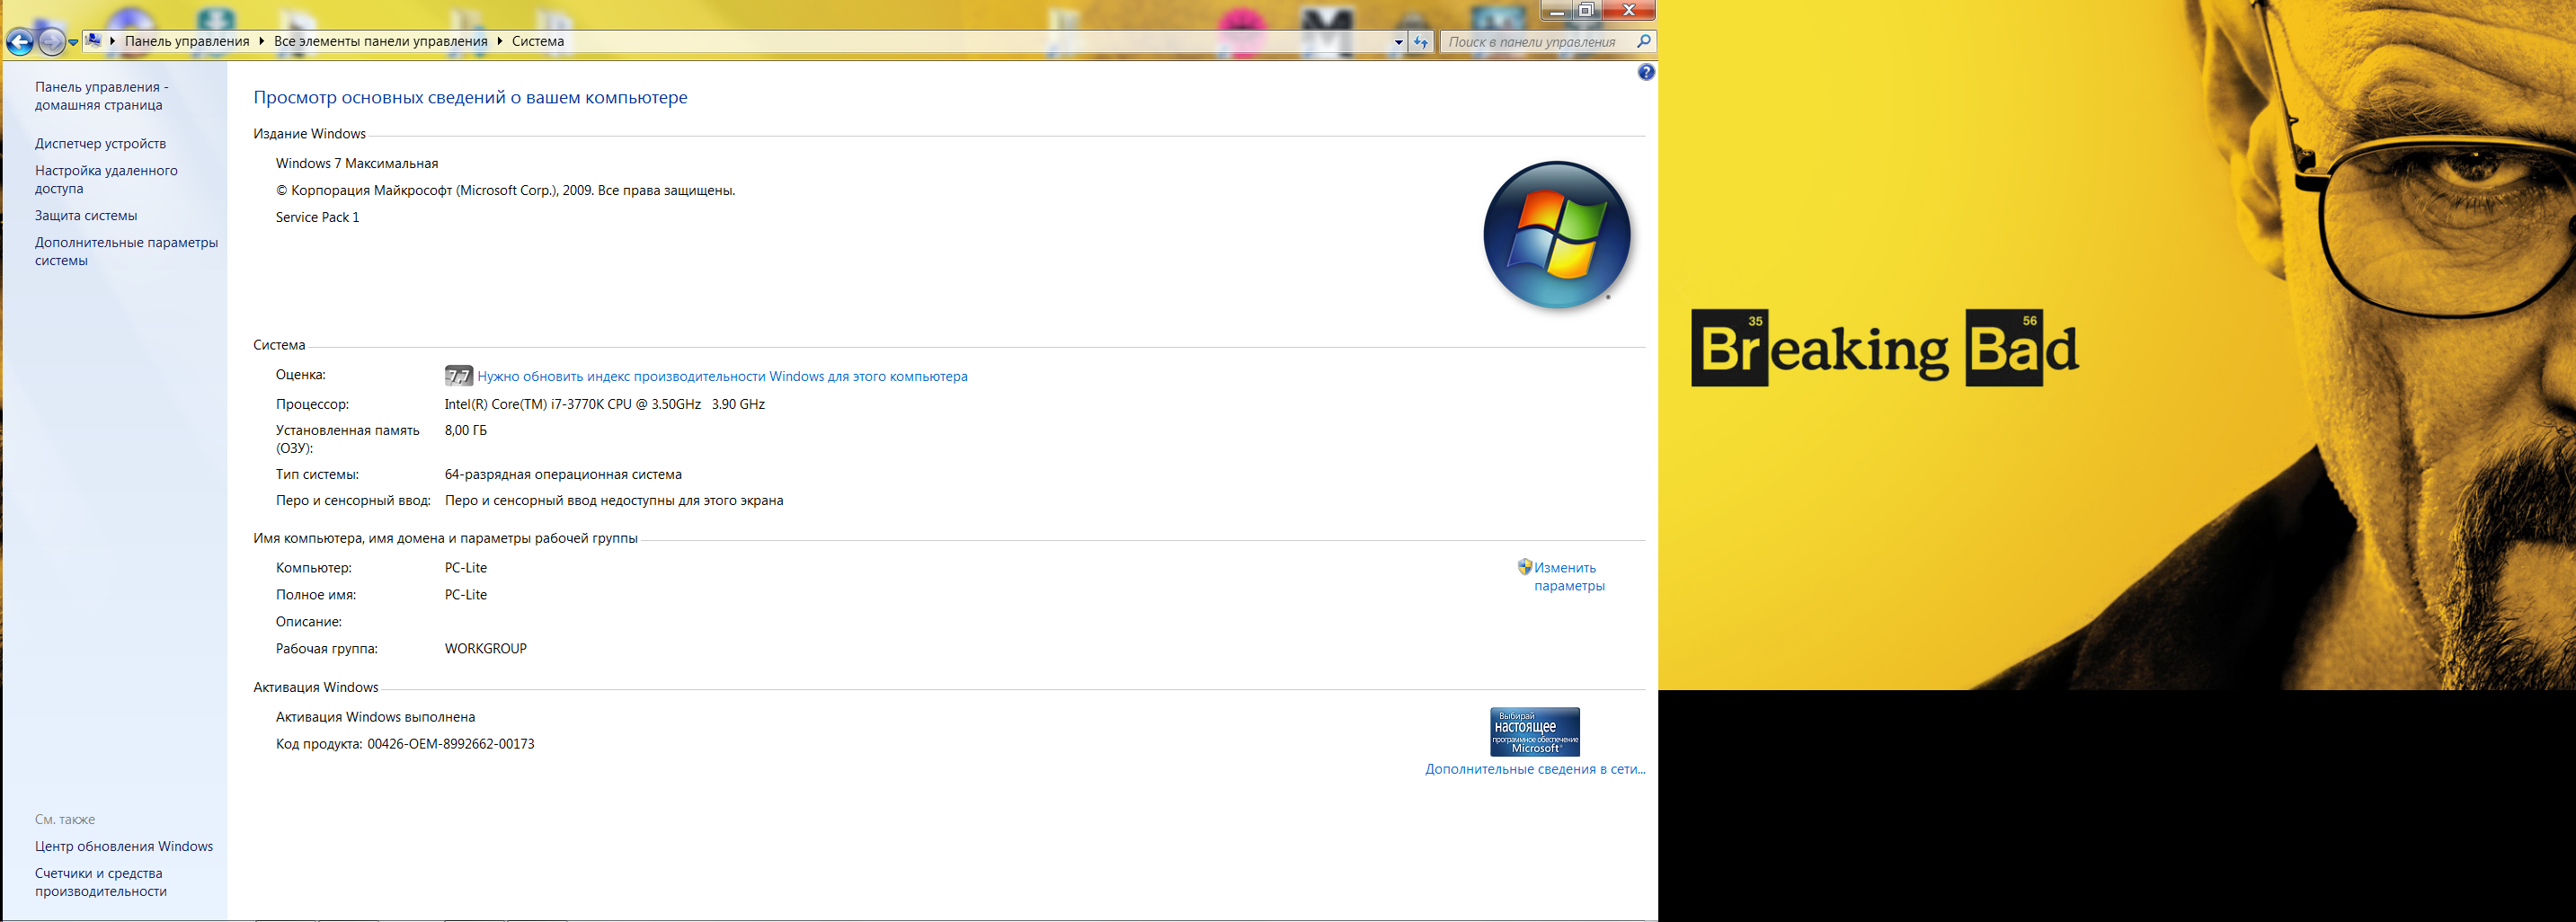
Task: Click the 7.7 performance score badge
Action: (x=458, y=376)
